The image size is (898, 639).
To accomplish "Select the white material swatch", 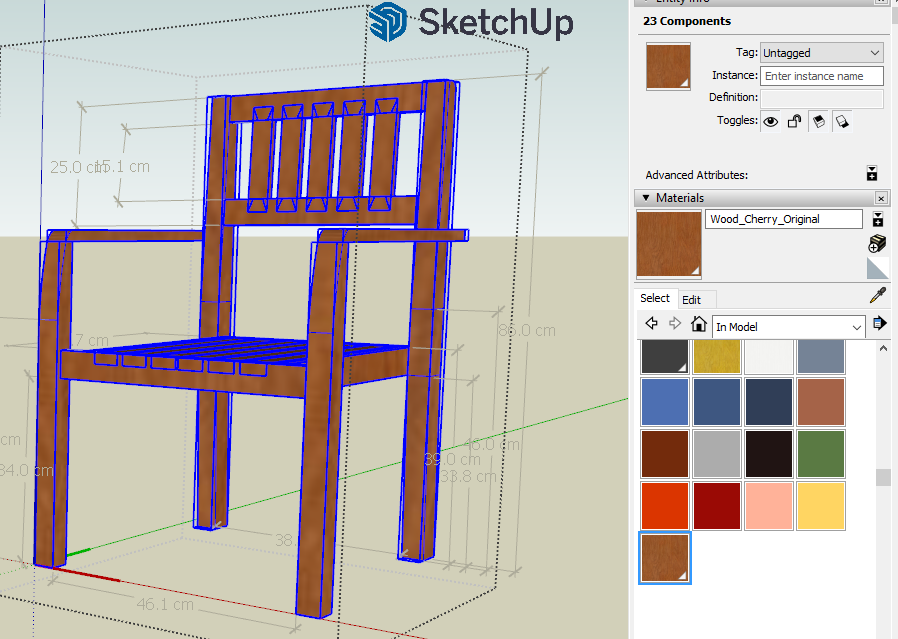I will click(x=769, y=356).
